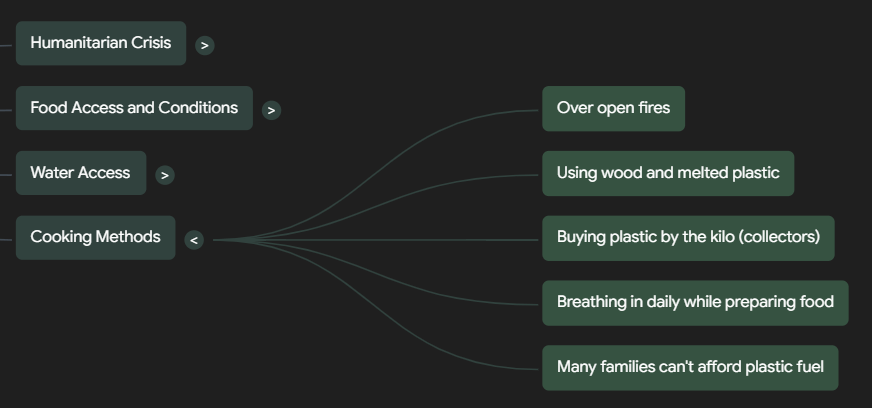Click the Water Access node
The width and height of the screenshot is (872, 408).
80,173
